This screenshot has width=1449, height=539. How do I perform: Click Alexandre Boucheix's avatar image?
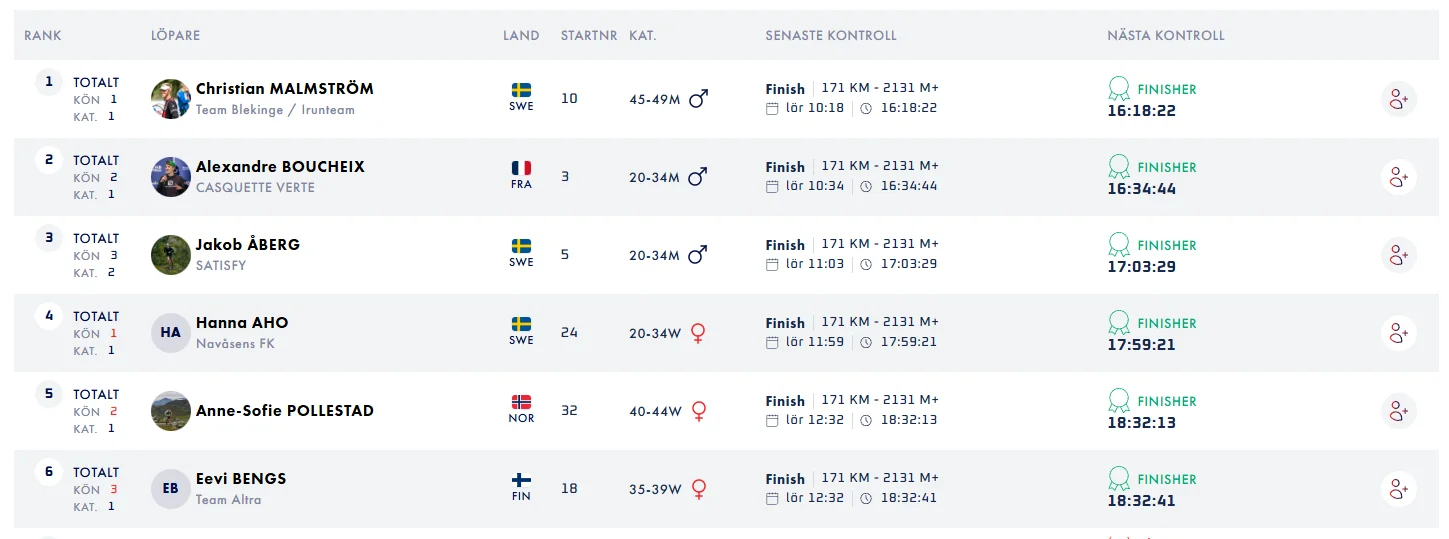coord(171,177)
